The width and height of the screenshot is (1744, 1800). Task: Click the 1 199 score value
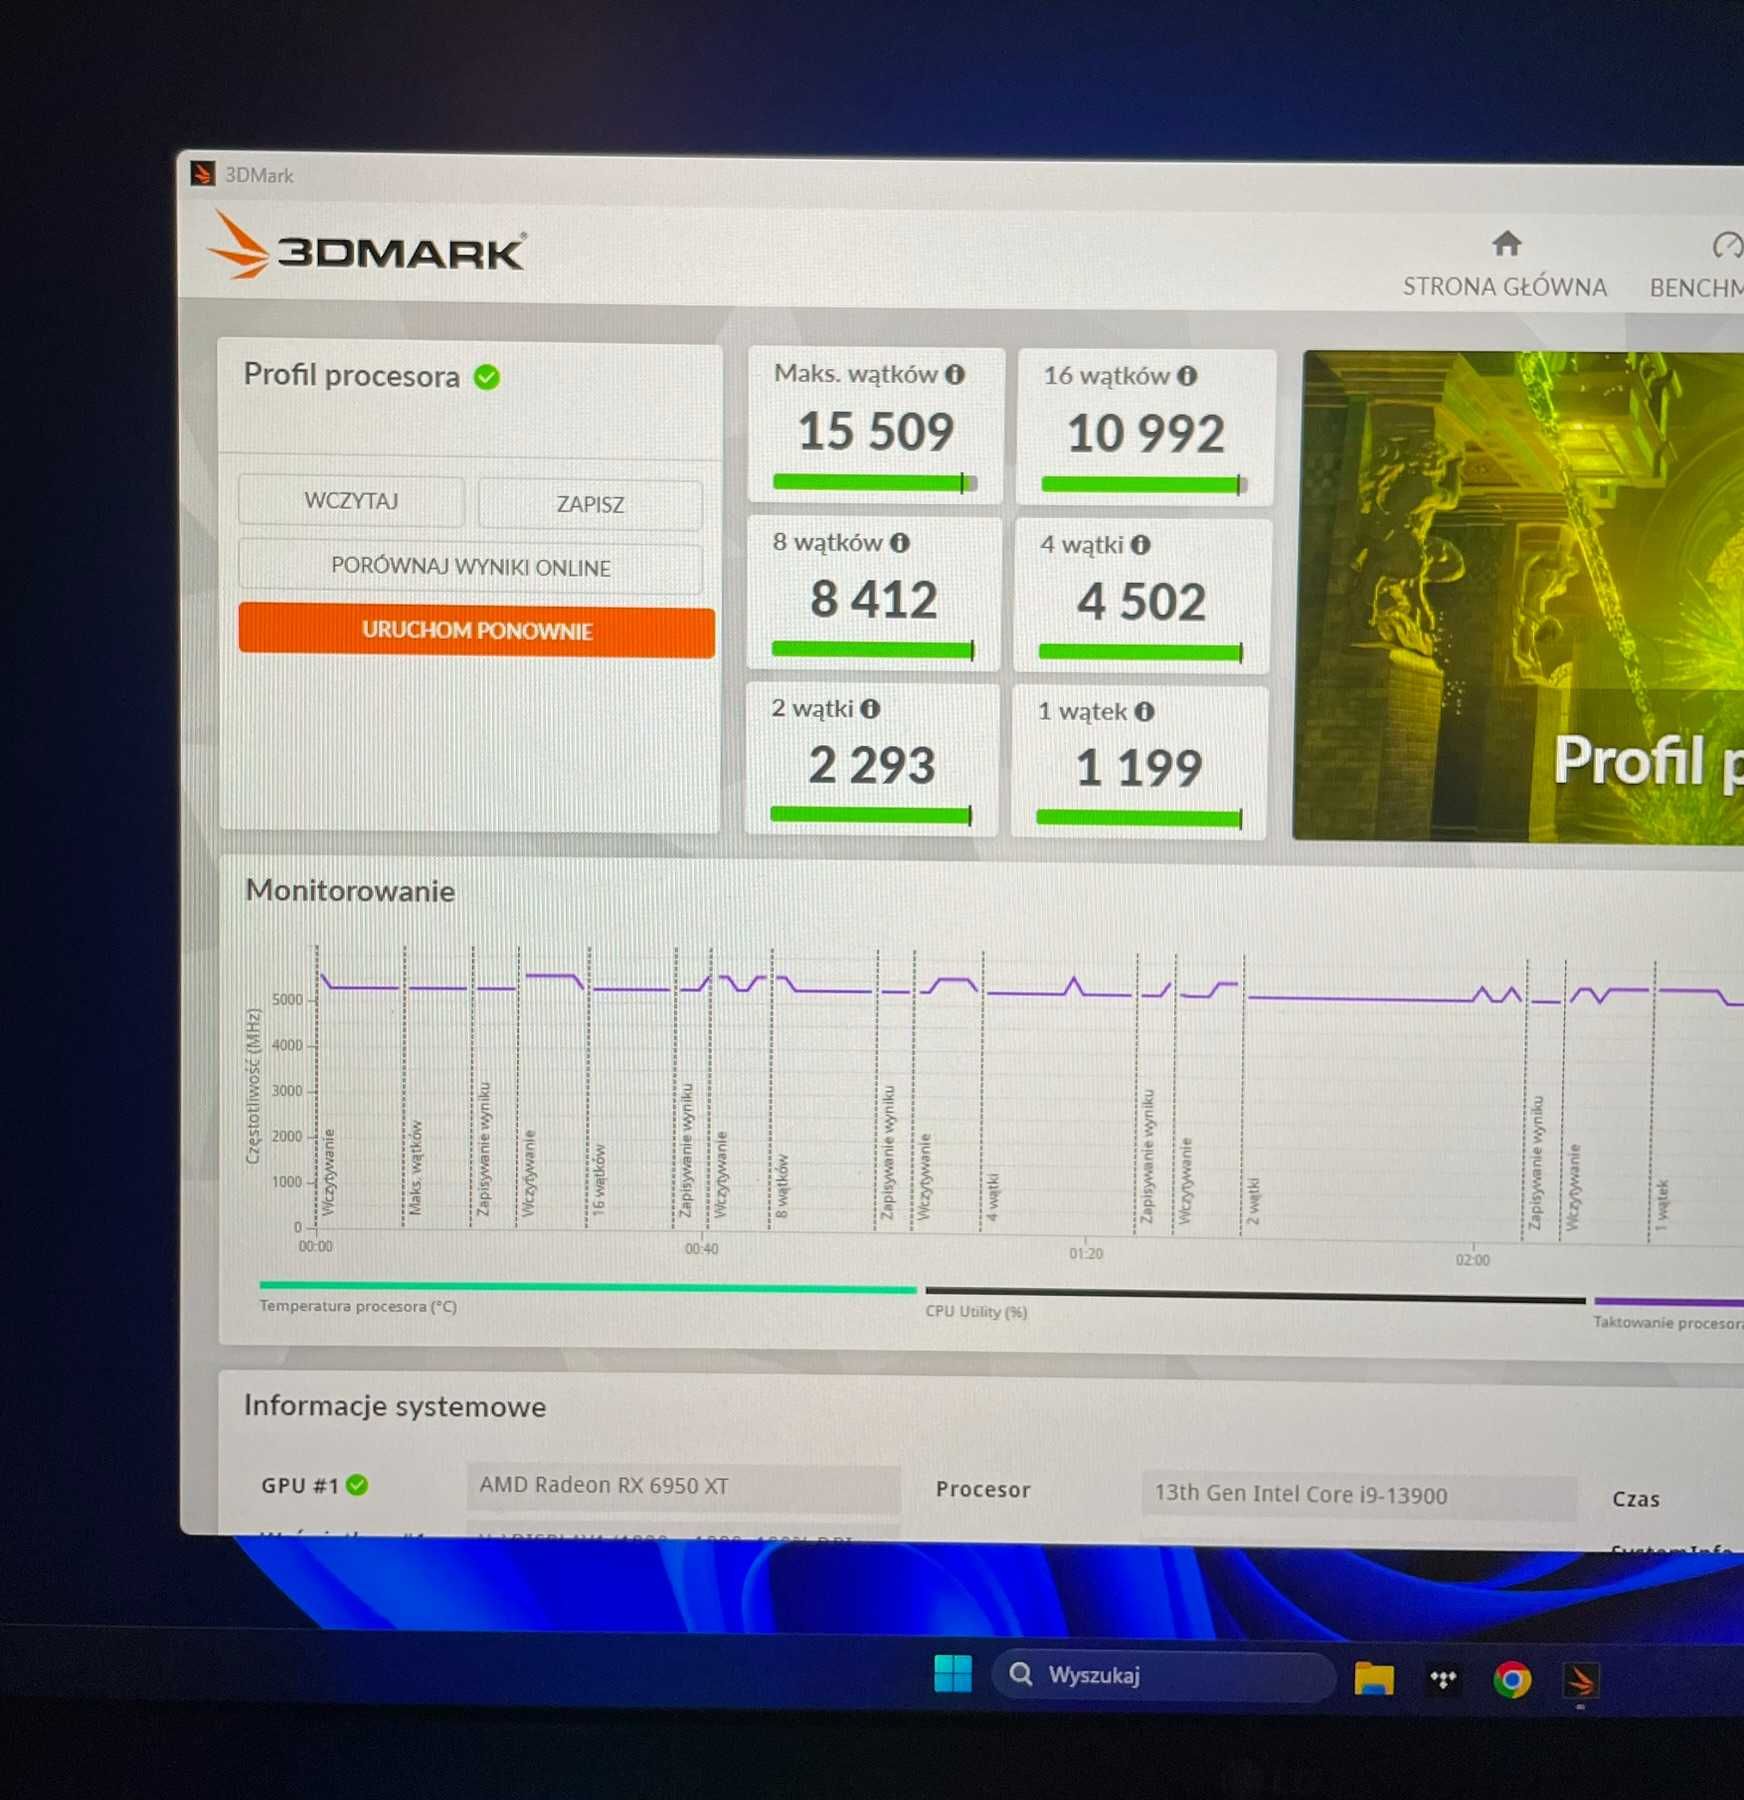tap(1138, 768)
